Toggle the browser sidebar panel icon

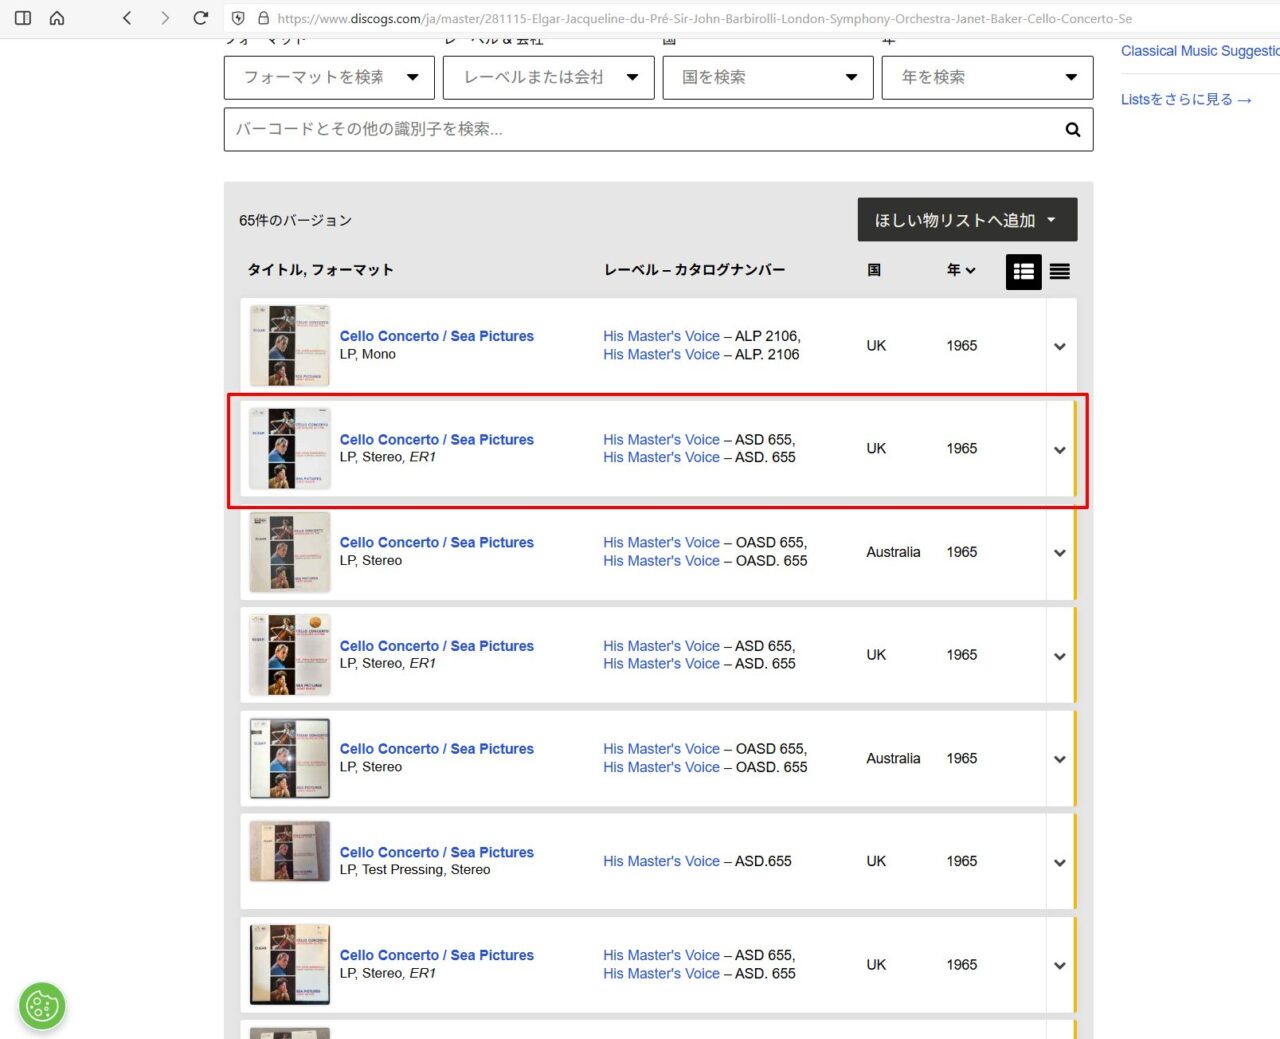[23, 18]
